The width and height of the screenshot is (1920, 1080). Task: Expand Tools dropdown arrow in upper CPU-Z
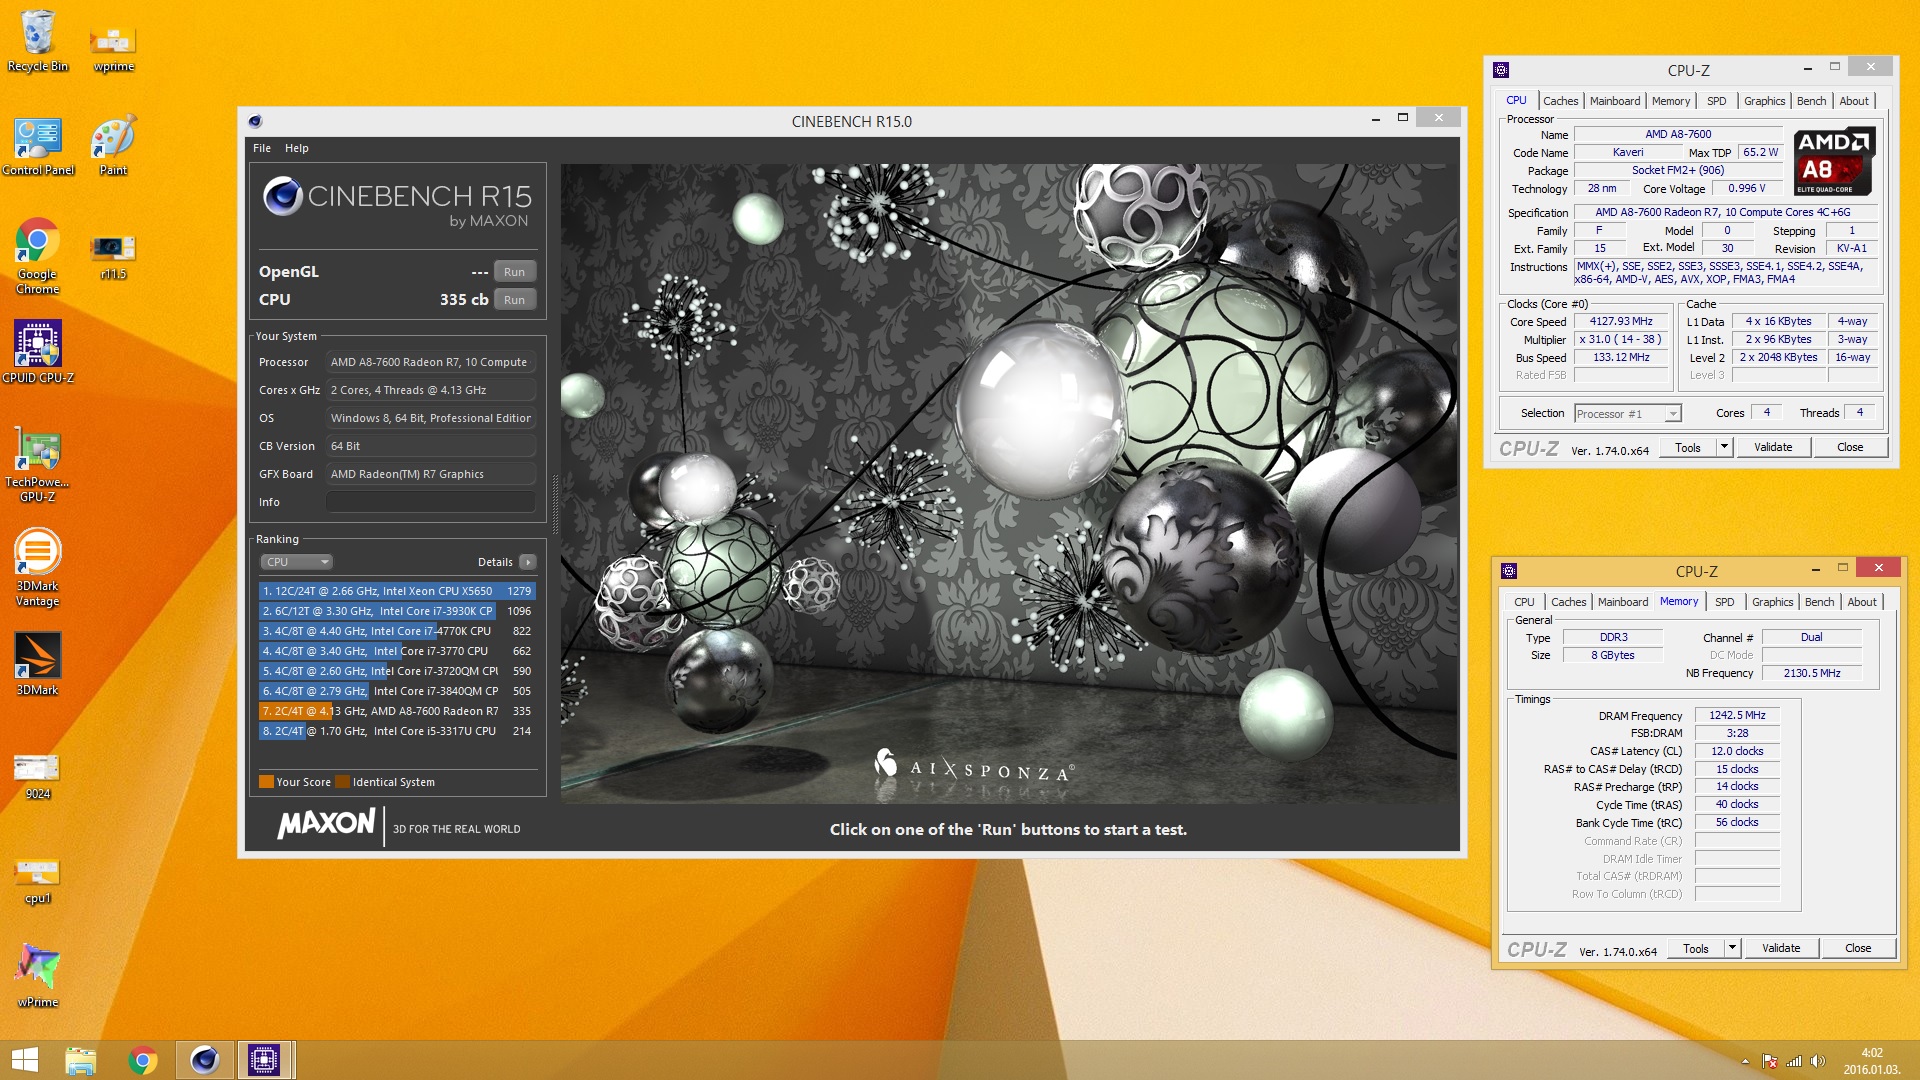[x=1724, y=448]
